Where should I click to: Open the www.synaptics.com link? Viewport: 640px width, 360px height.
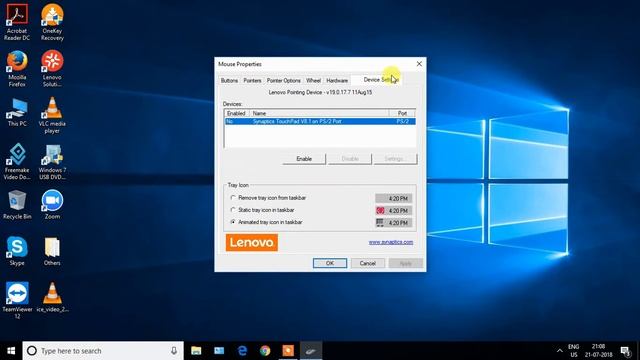(391, 242)
